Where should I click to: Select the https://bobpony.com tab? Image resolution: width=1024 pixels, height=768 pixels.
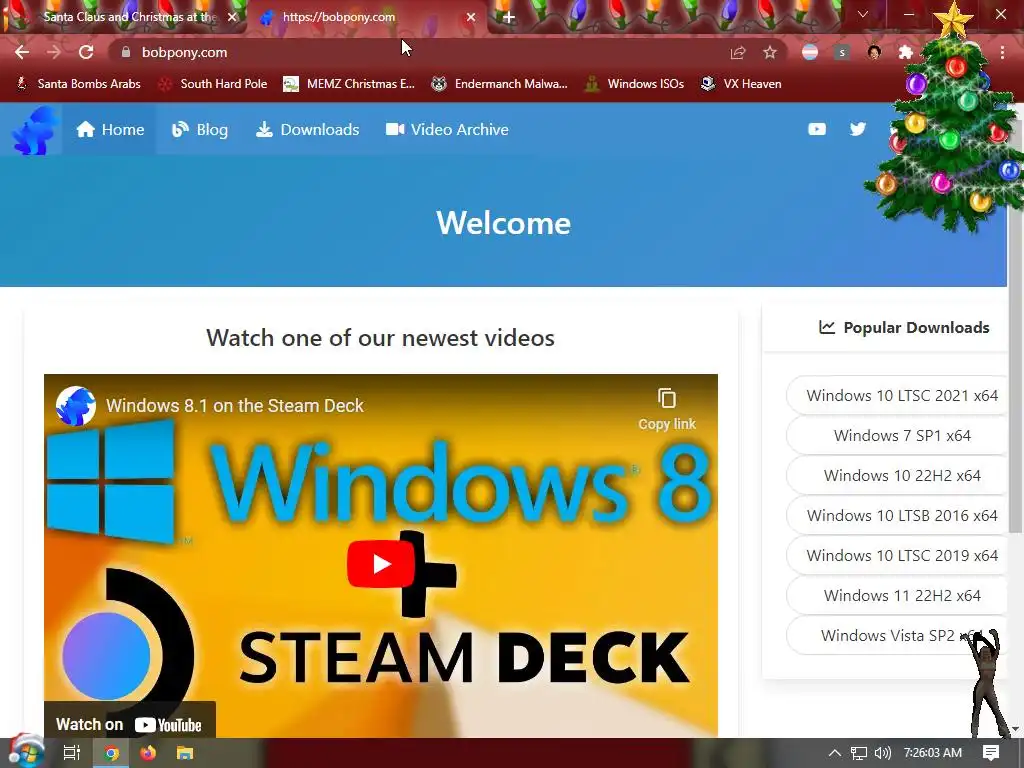tap(366, 17)
